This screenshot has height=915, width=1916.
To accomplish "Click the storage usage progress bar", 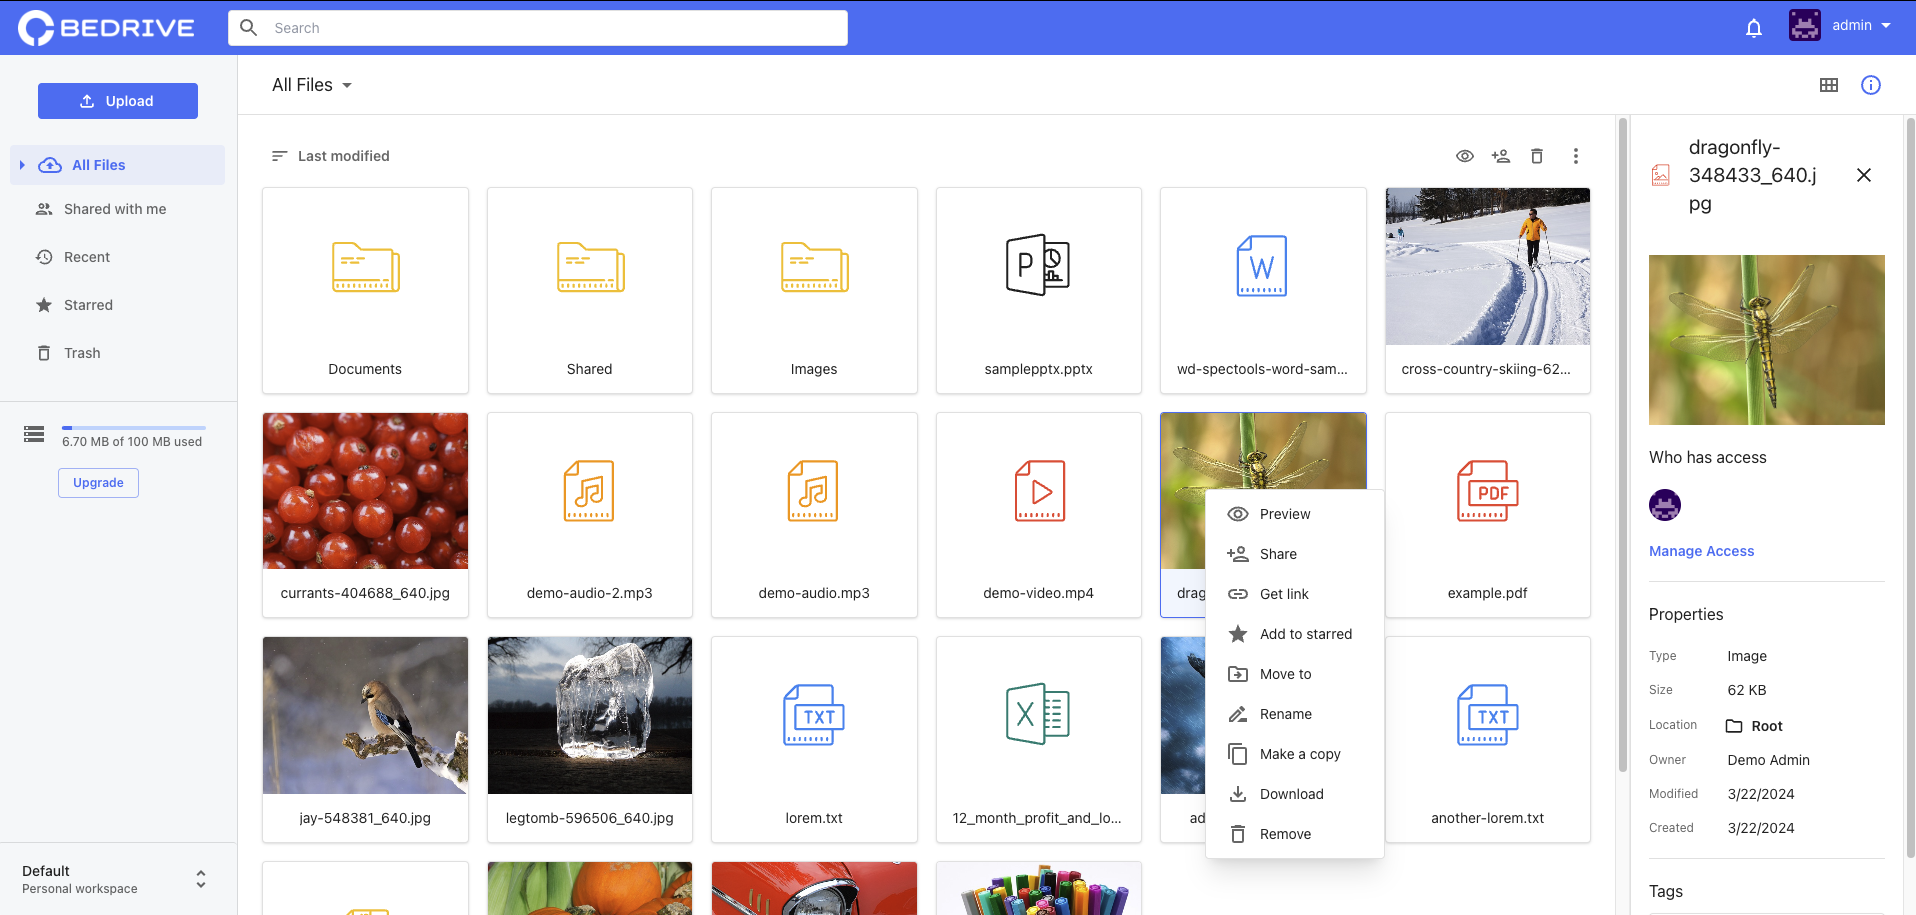I will pos(134,428).
